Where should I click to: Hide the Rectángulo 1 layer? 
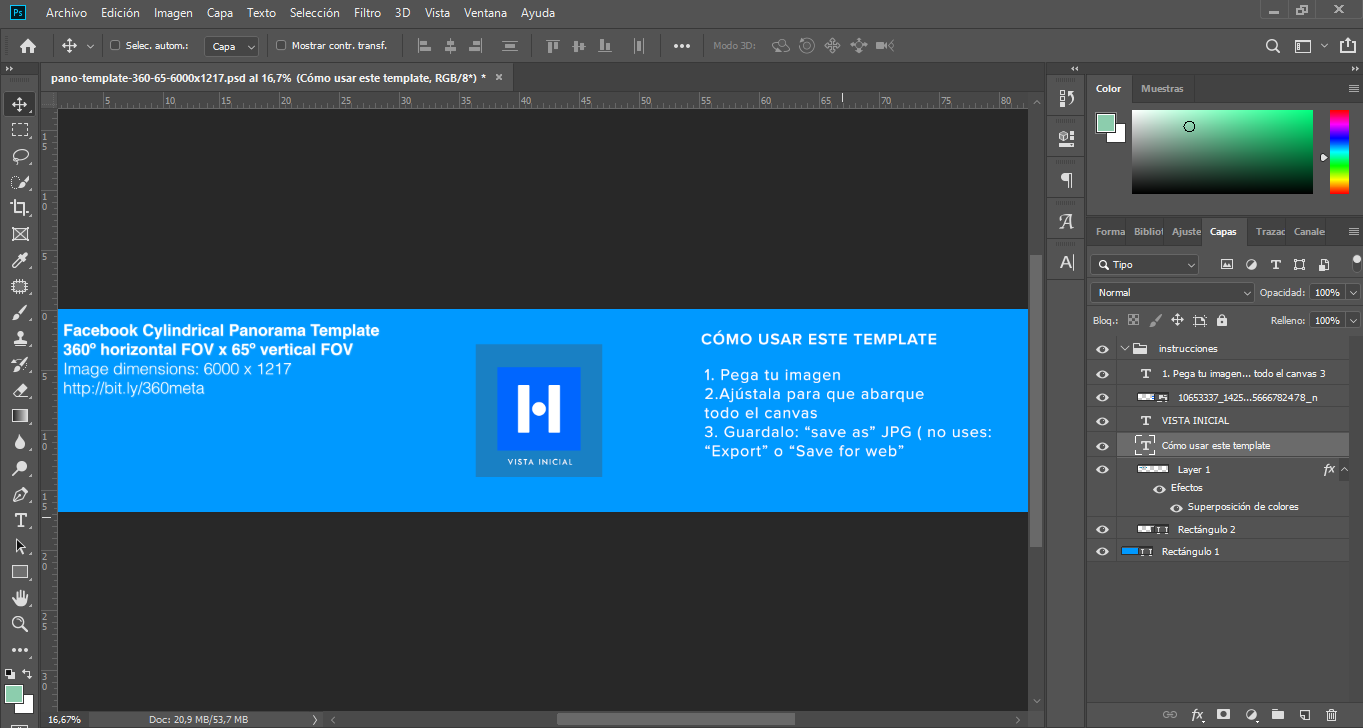coord(1102,552)
